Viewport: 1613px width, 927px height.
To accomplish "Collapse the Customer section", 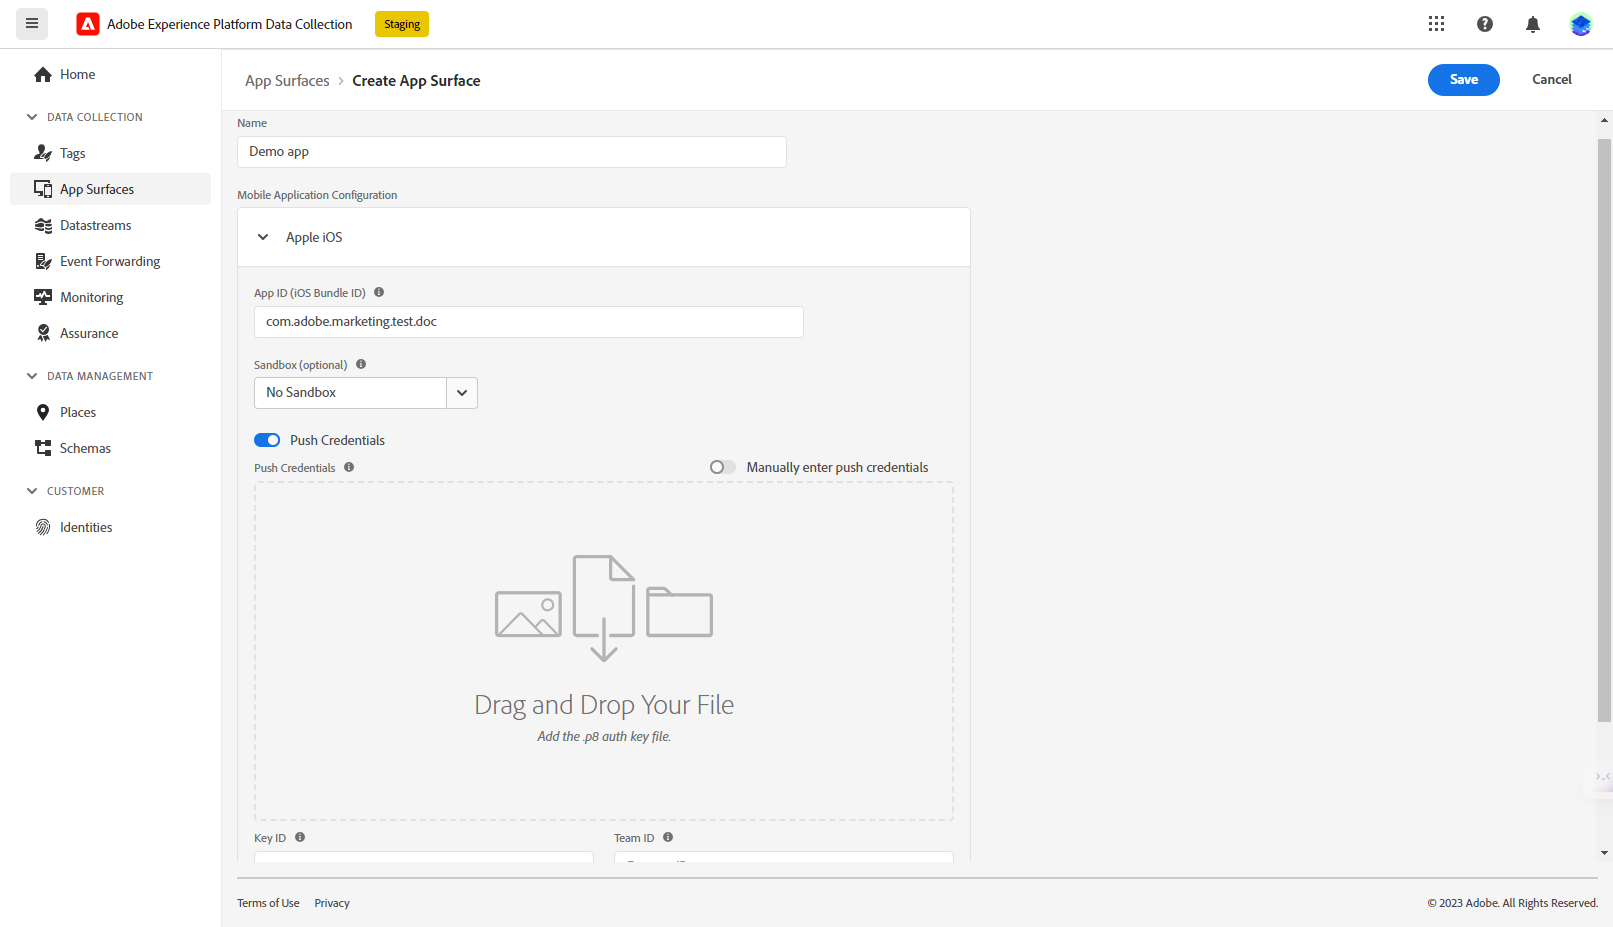I will (x=32, y=491).
